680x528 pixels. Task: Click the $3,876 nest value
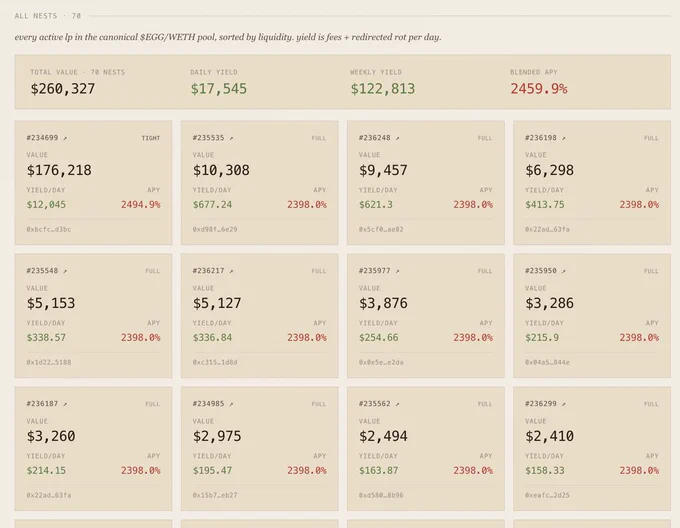tap(383, 303)
